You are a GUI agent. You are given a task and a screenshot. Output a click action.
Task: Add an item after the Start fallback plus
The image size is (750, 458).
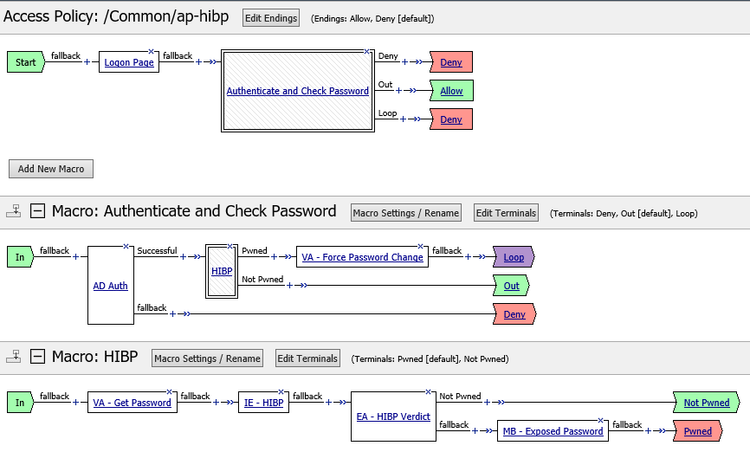pos(86,62)
